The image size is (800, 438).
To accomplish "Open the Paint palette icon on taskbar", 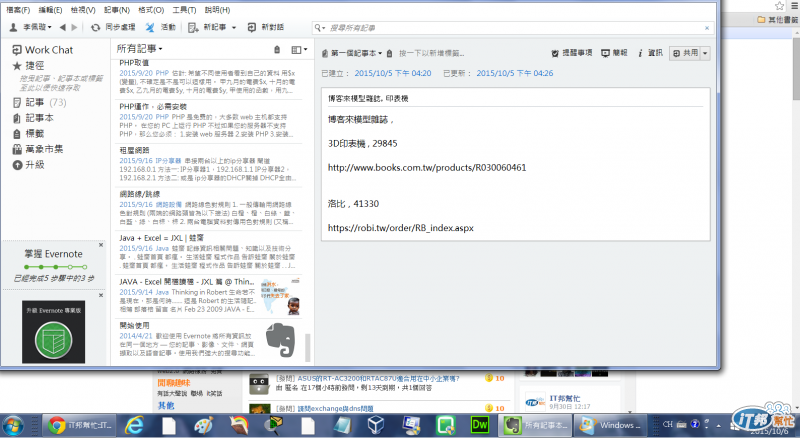I will [x=204, y=425].
